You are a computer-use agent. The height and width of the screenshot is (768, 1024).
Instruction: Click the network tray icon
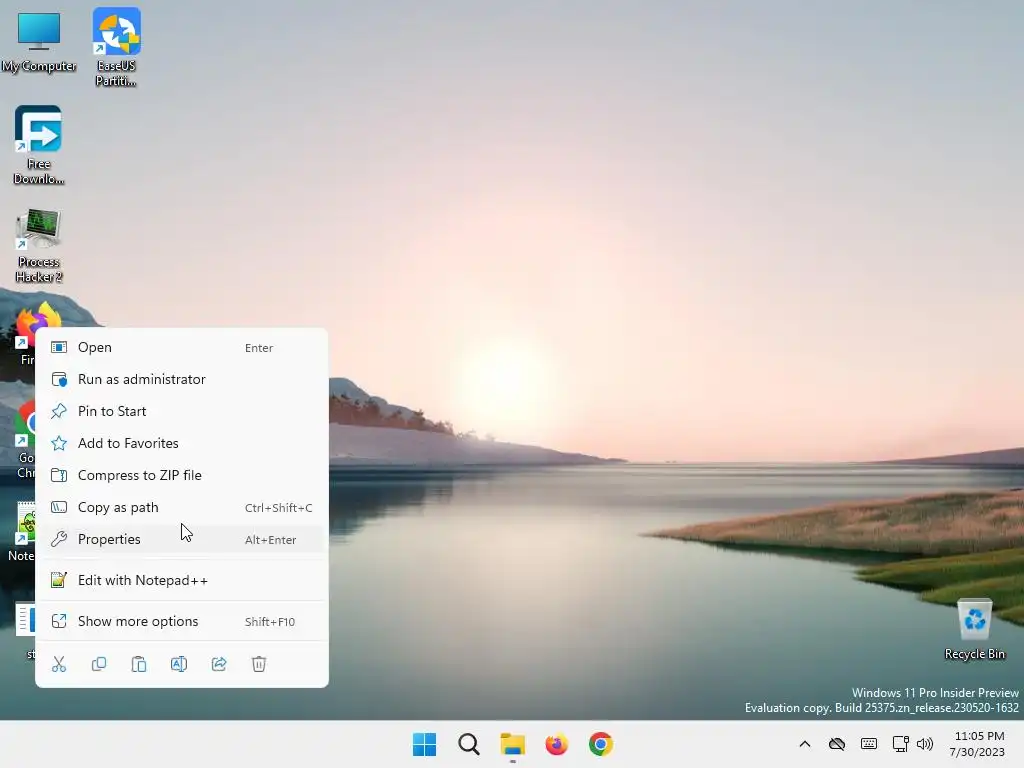click(901, 744)
